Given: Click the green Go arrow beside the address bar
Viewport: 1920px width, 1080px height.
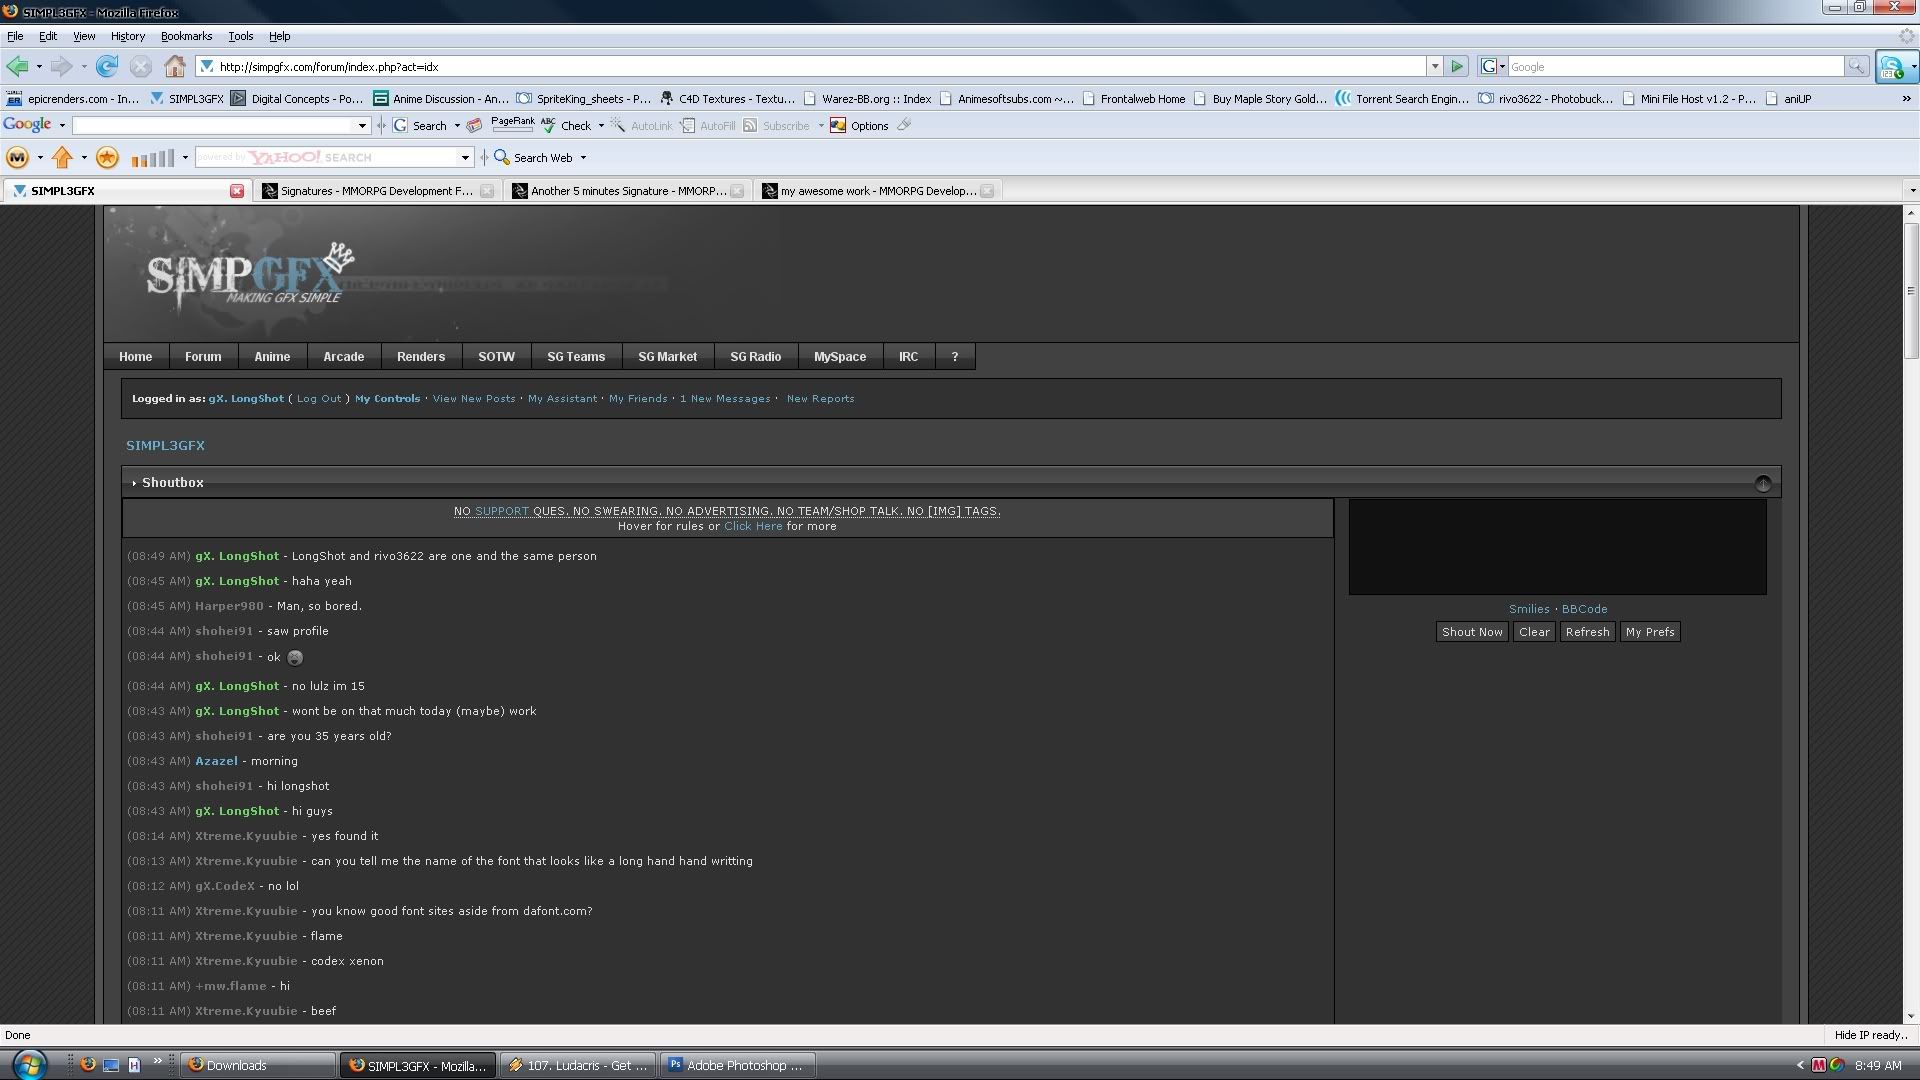Looking at the screenshot, I should pos(1457,67).
